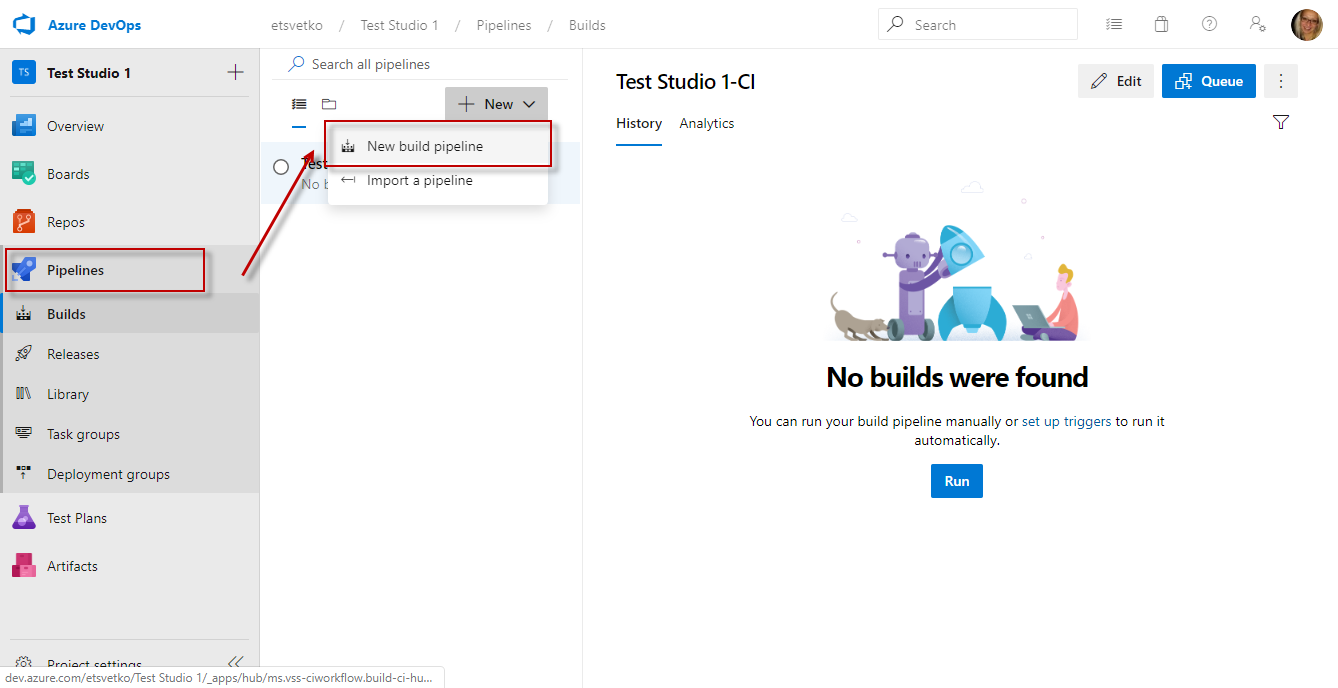This screenshot has height=688, width=1338.
Task: Open the Overview sidebar icon
Action: click(24, 126)
